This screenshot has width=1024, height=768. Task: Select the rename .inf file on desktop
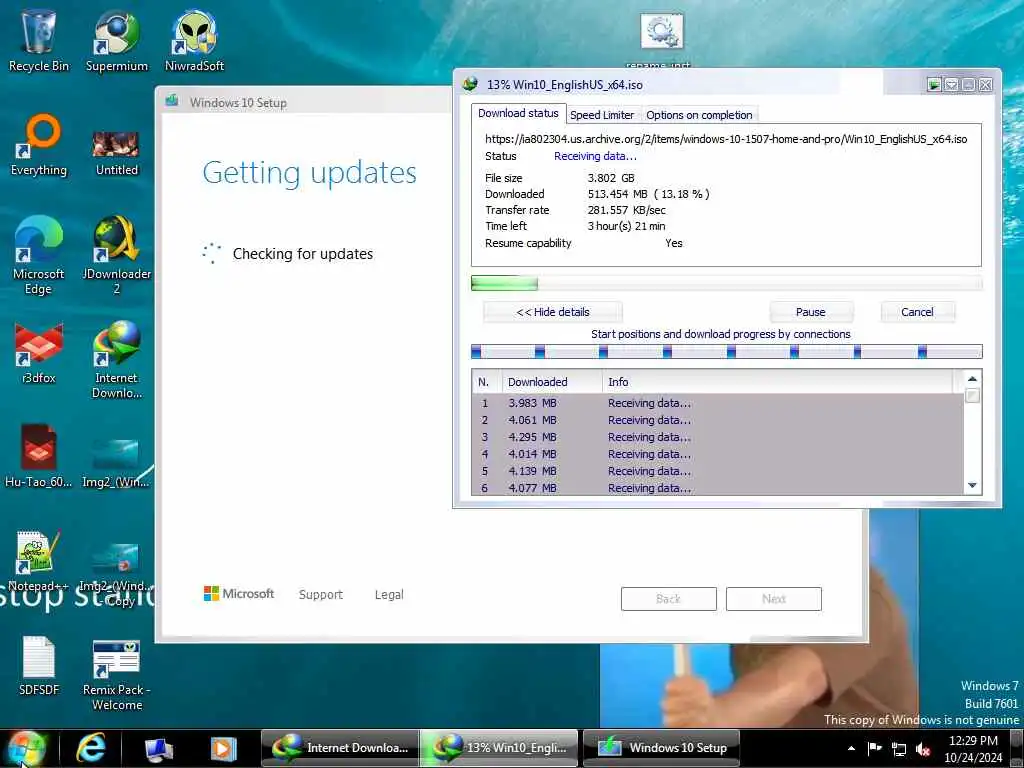click(x=661, y=40)
